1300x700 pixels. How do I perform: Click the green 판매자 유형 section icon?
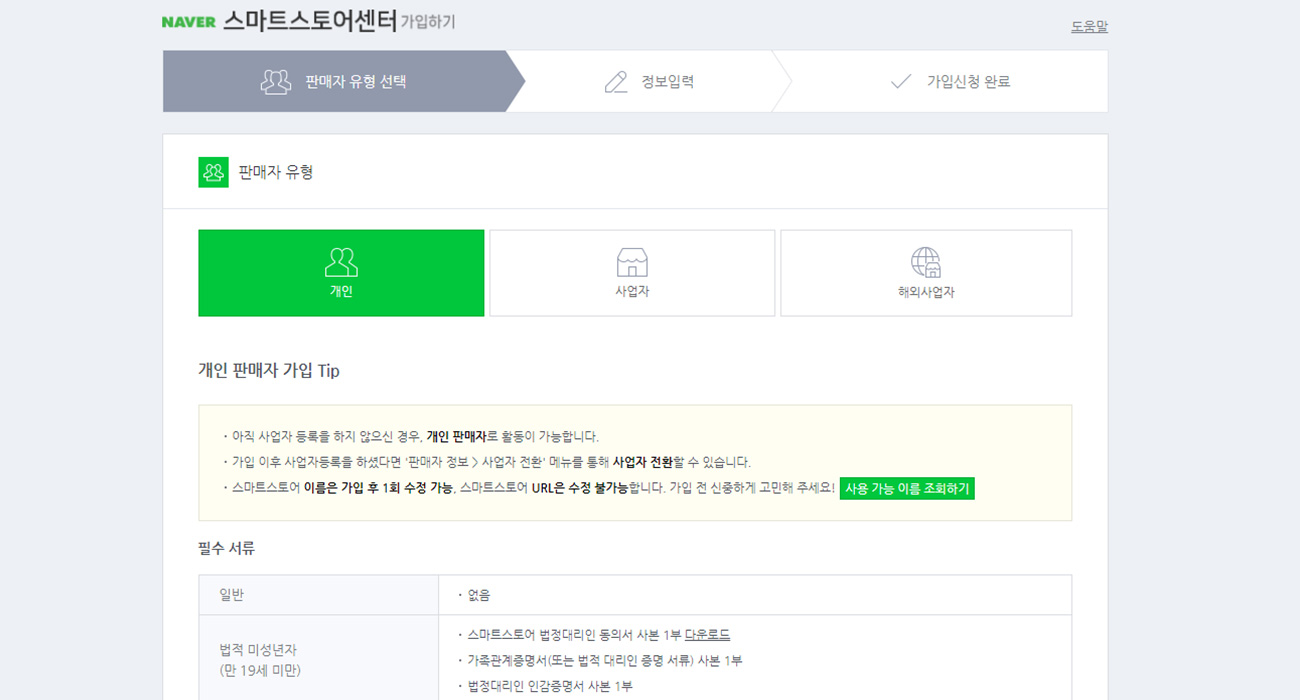[213, 172]
